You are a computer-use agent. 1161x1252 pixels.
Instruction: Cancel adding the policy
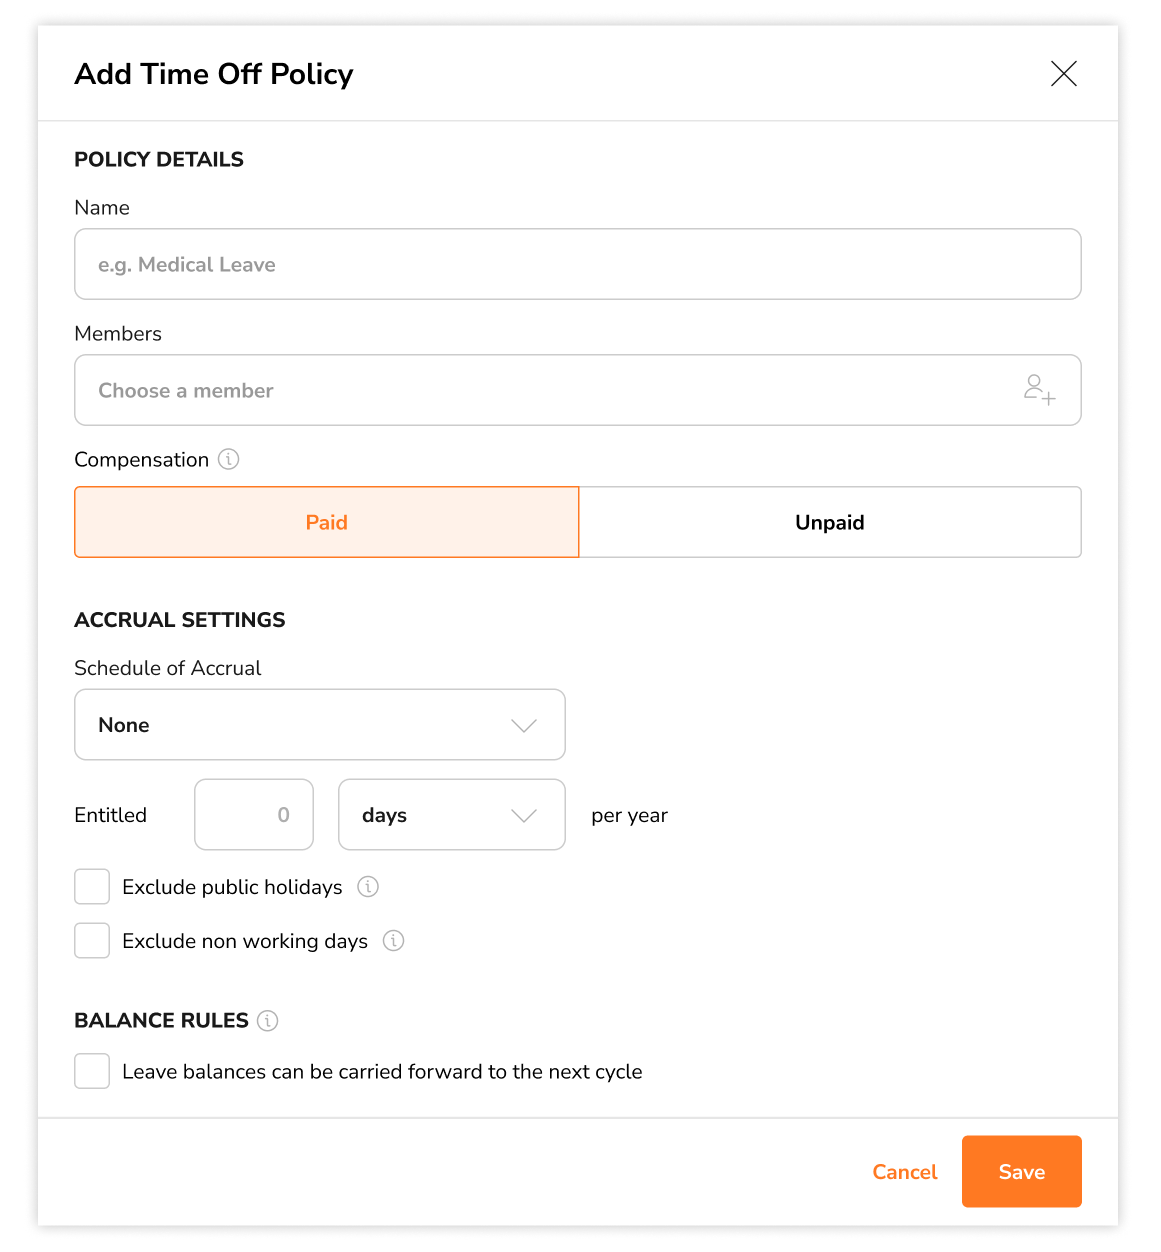pos(904,1171)
